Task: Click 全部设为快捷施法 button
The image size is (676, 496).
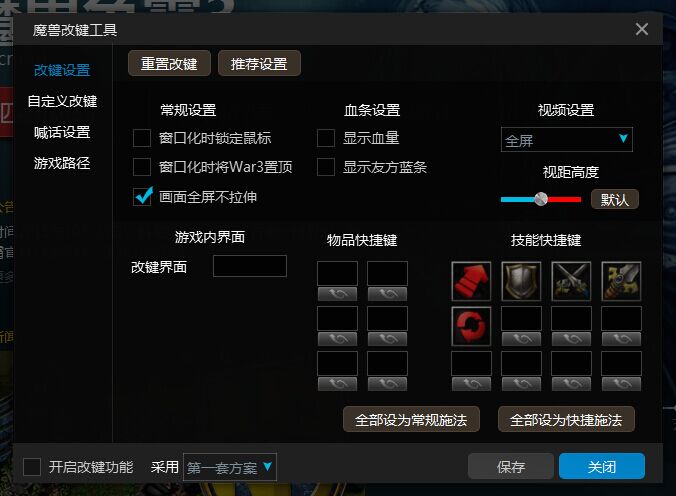Action: [566, 419]
